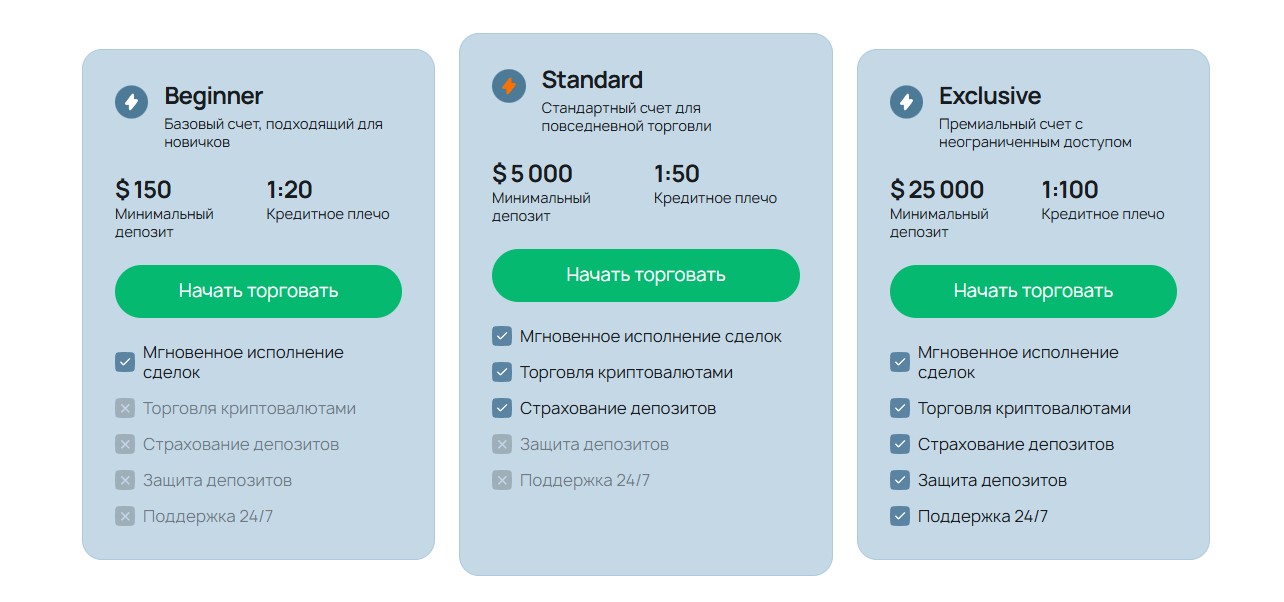Toggle Standard's Страхование депозитов checkbox
Screen dimensions: 1284x602
tap(502, 408)
